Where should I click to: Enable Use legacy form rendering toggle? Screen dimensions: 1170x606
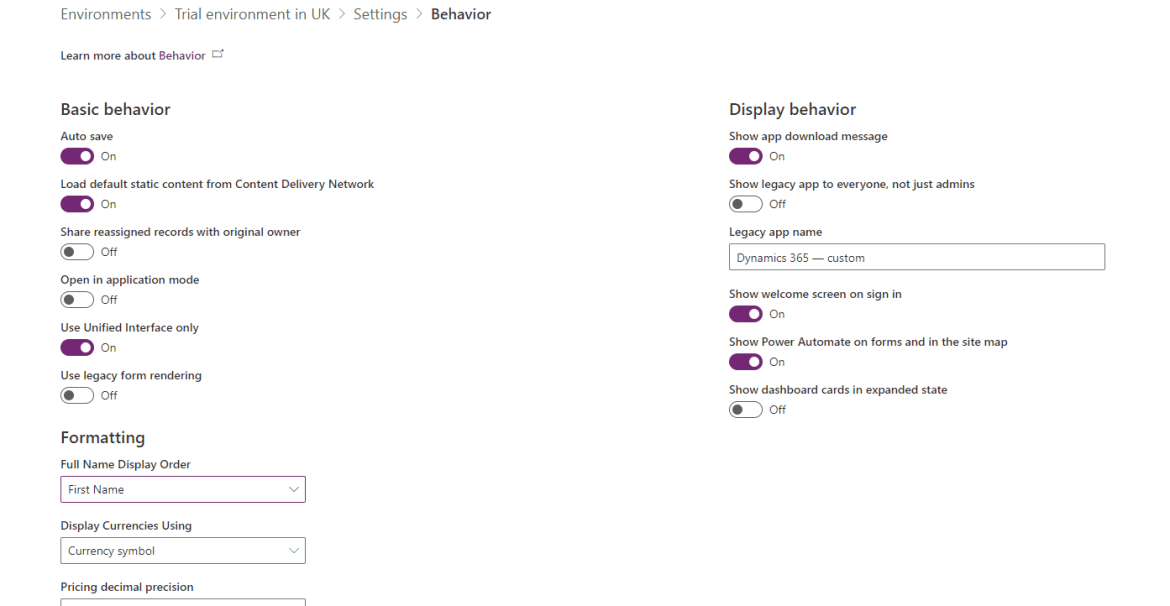(x=77, y=395)
